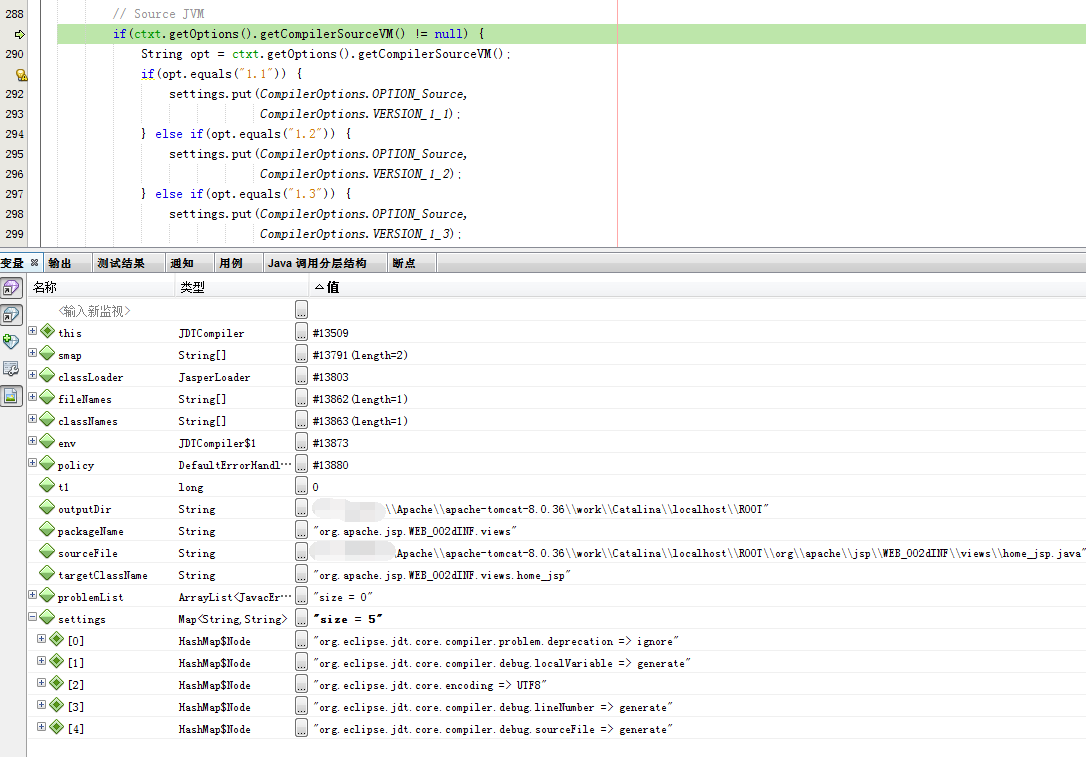Click the green-screen sidebar icon in variables panel
Image resolution: width=1086 pixels, height=757 pixels.
(x=11, y=396)
